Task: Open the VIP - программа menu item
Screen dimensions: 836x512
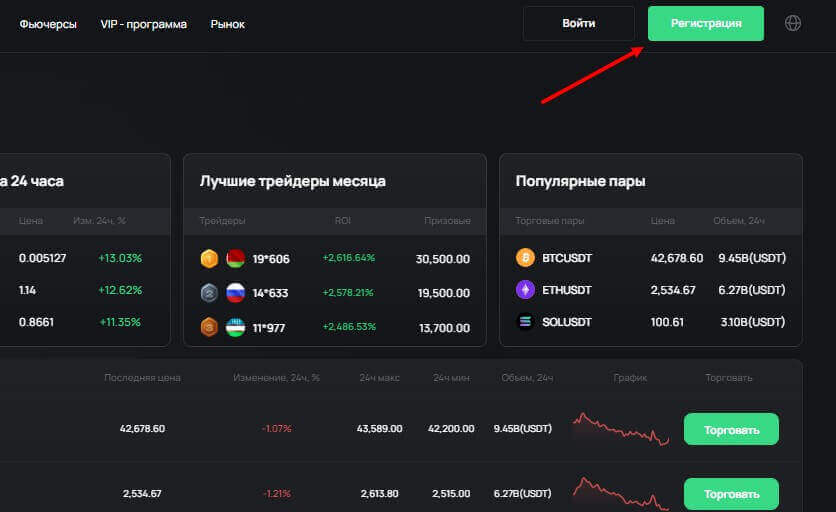Action: (143, 24)
